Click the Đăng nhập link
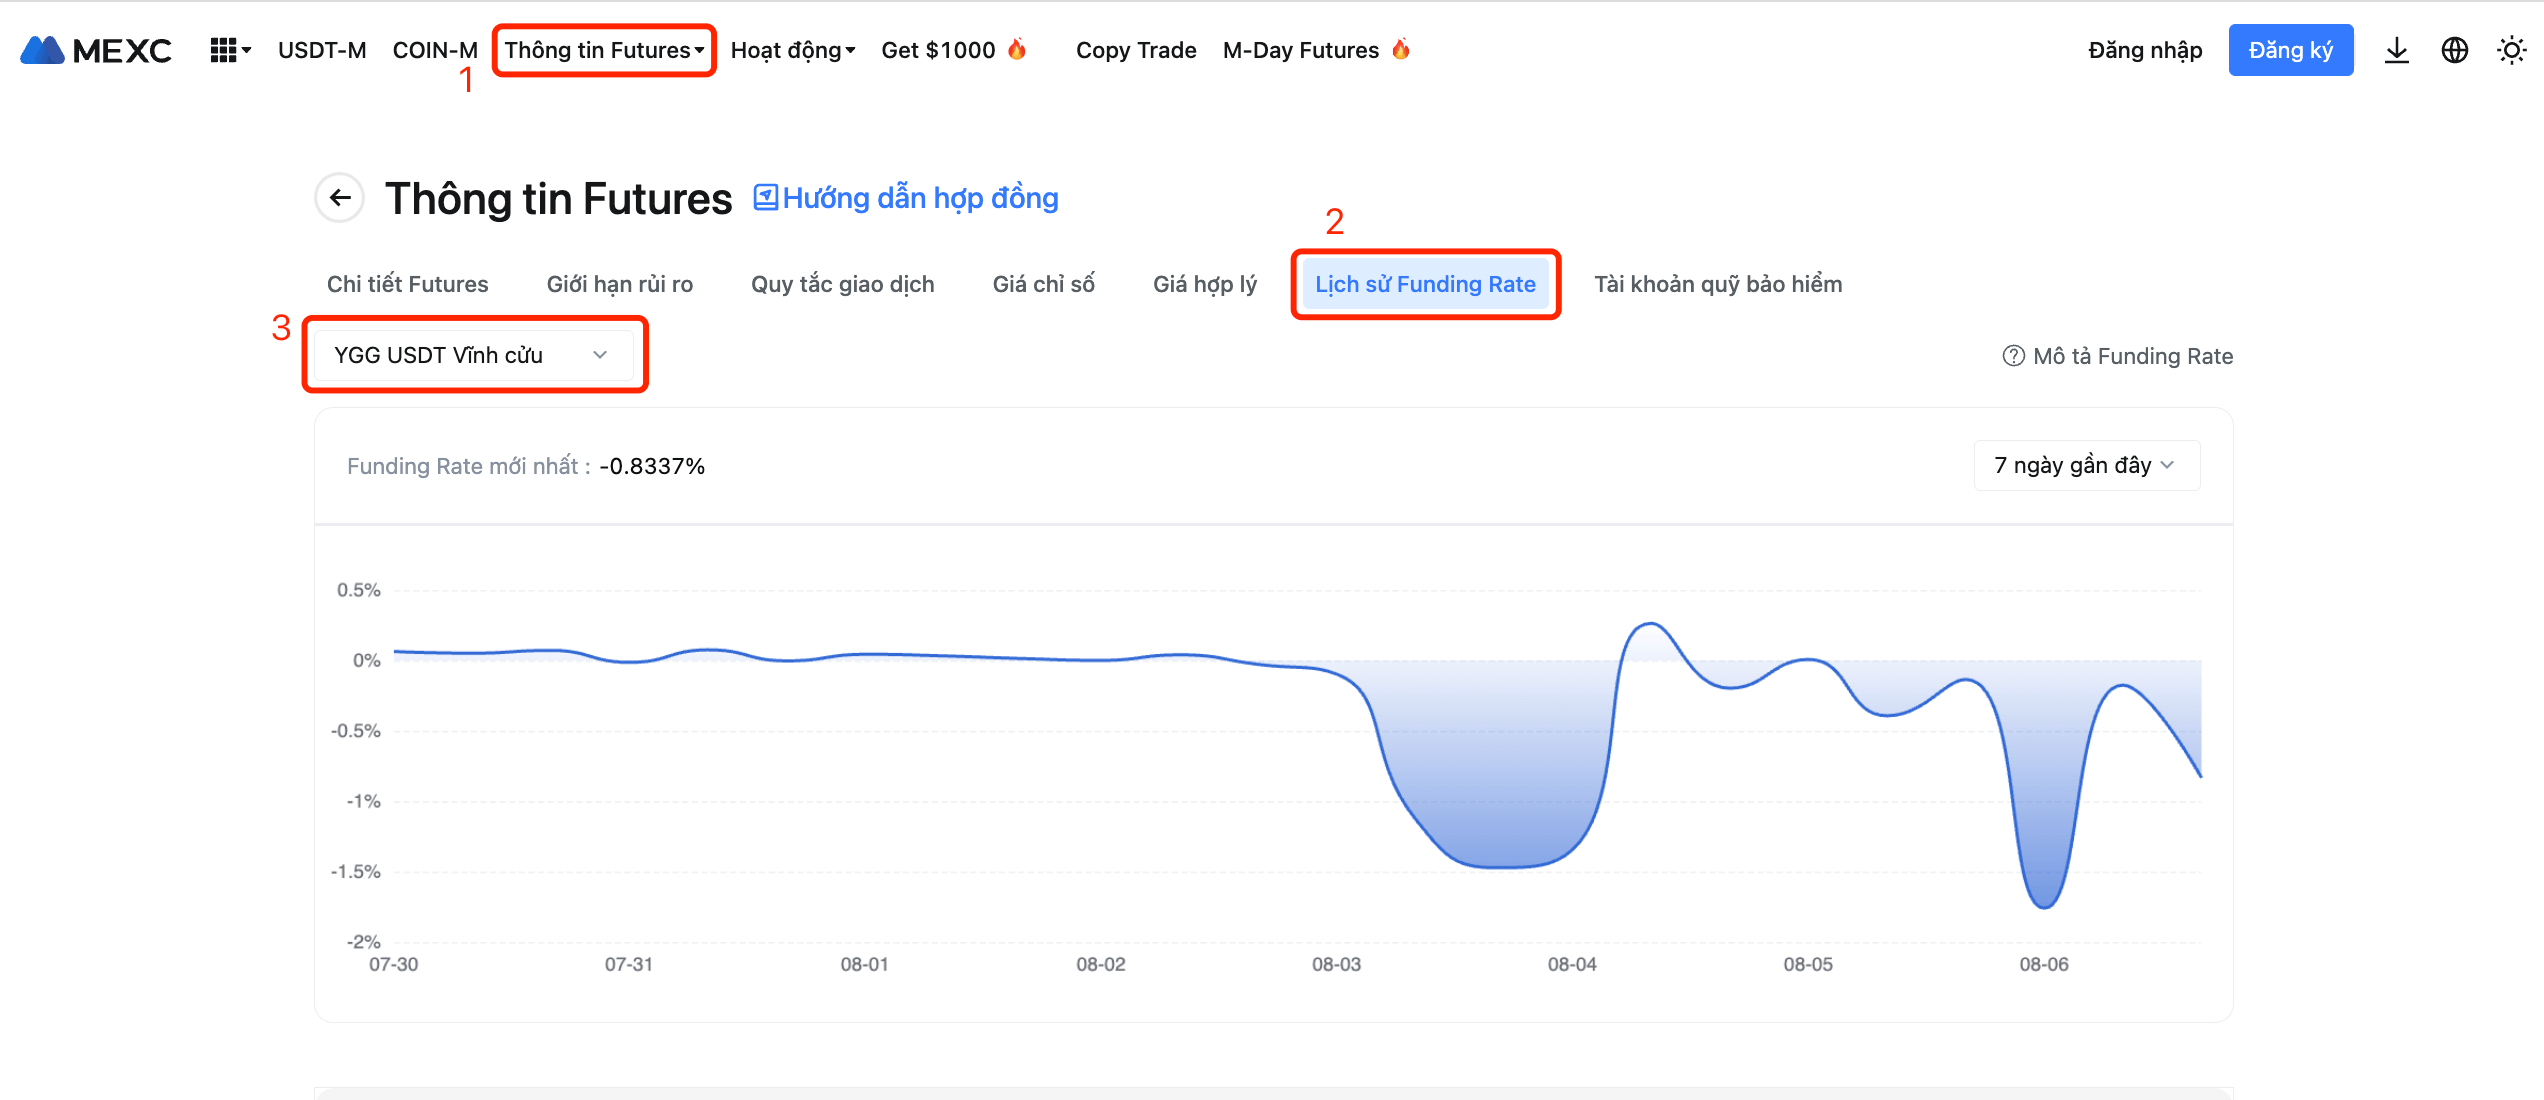This screenshot has width=2544, height=1100. tap(2144, 50)
